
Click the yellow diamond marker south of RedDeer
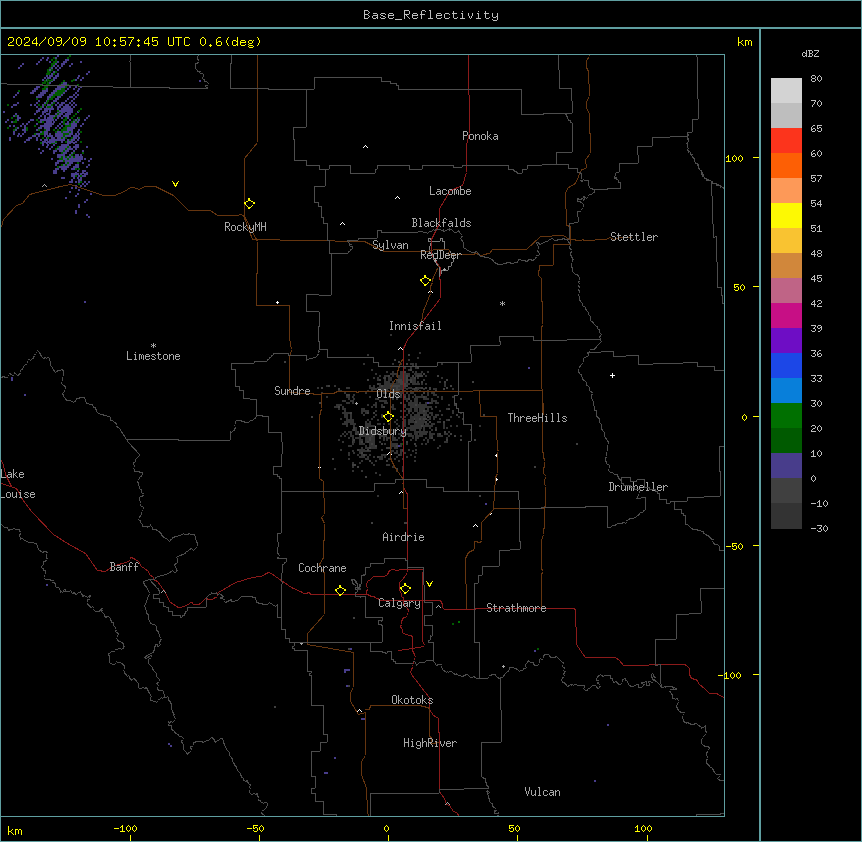(426, 281)
